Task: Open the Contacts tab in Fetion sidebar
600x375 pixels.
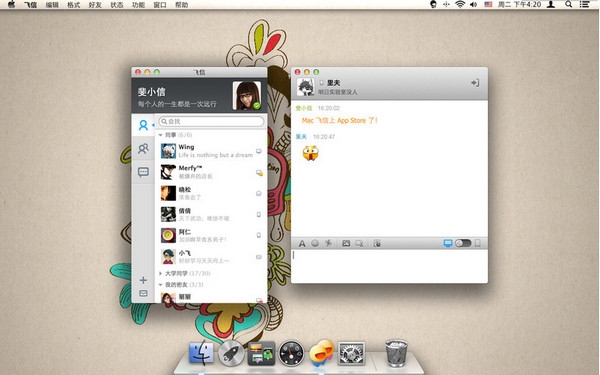Action: point(143,125)
